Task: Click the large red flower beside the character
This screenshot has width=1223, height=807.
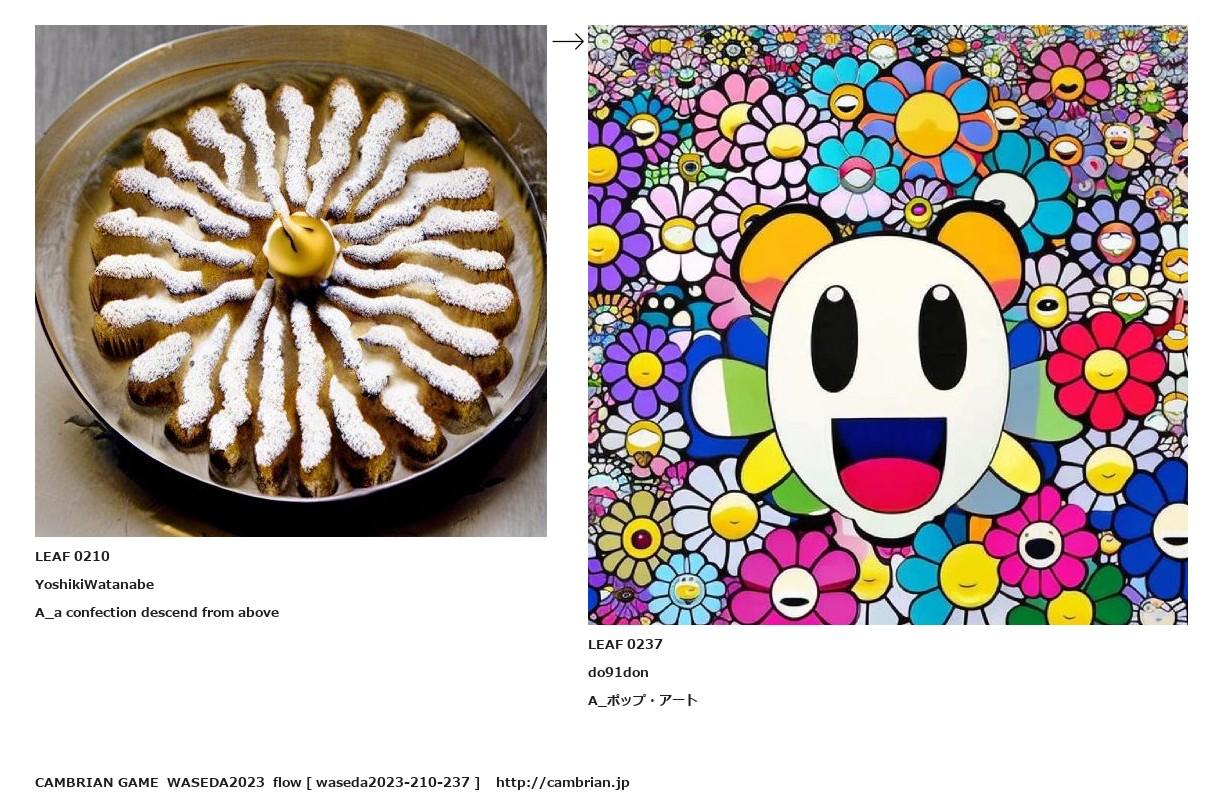Action: [1106, 371]
